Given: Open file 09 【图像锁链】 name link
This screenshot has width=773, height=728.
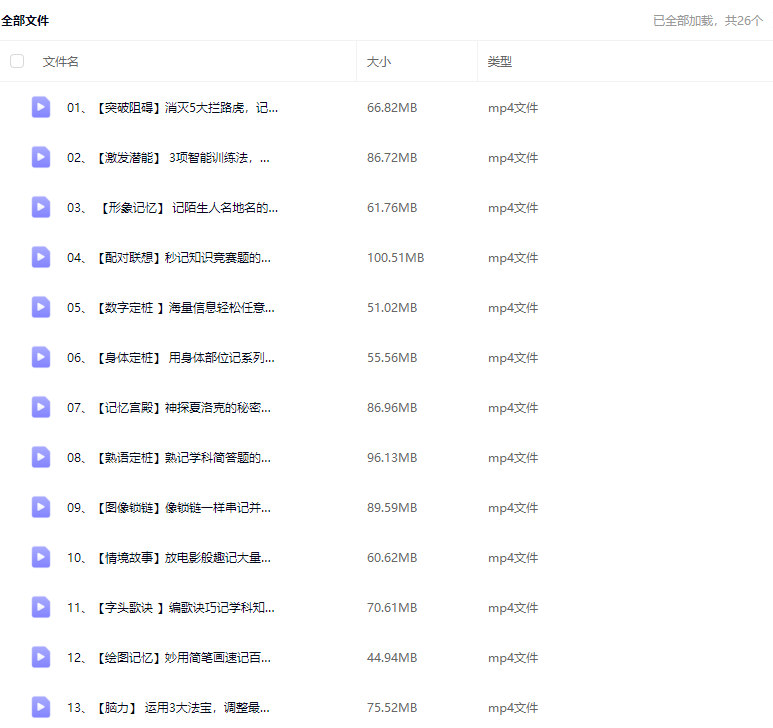Looking at the screenshot, I should [168, 508].
